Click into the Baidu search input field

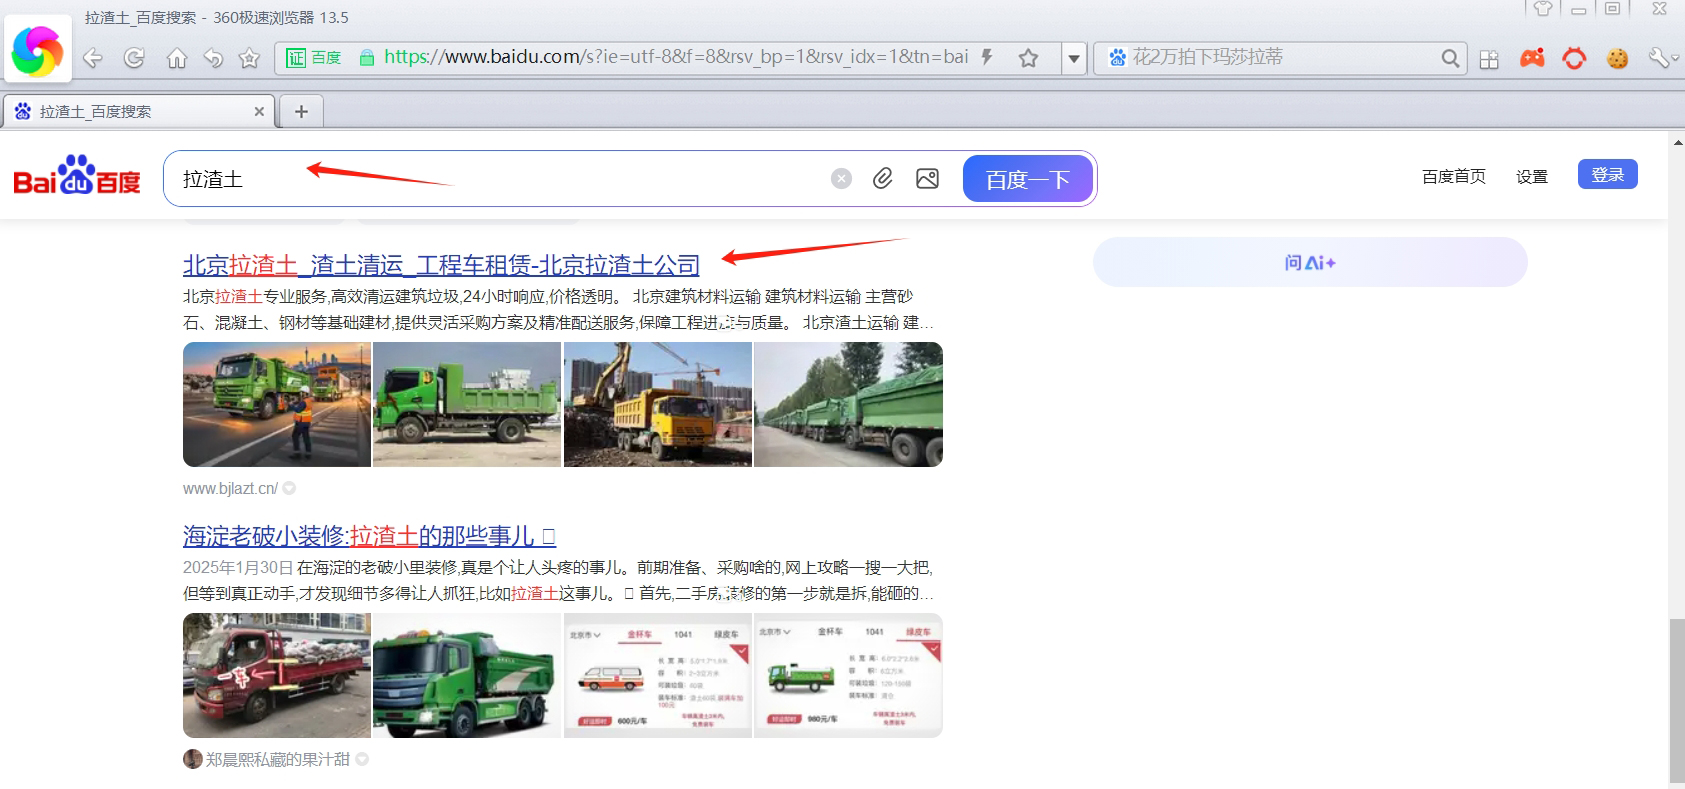click(500, 179)
